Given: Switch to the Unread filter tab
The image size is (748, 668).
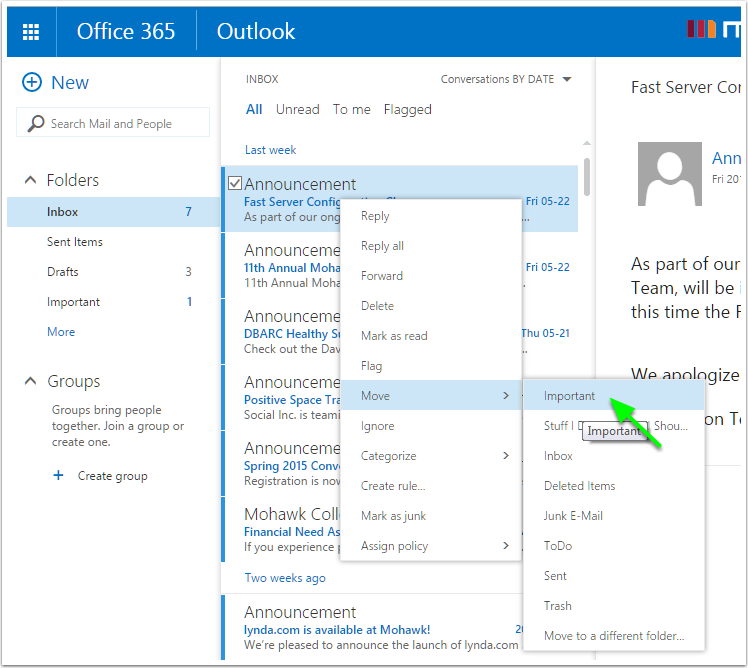Looking at the screenshot, I should point(297,110).
